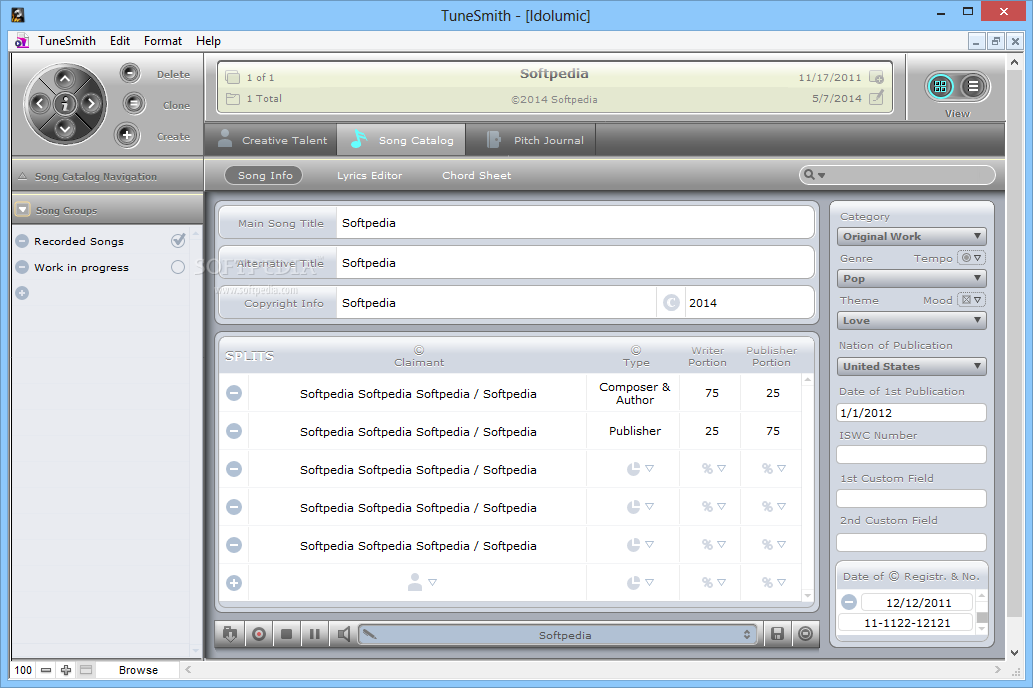Click the ISWC Number field
Viewport: 1033px width, 688px height.
click(x=911, y=455)
